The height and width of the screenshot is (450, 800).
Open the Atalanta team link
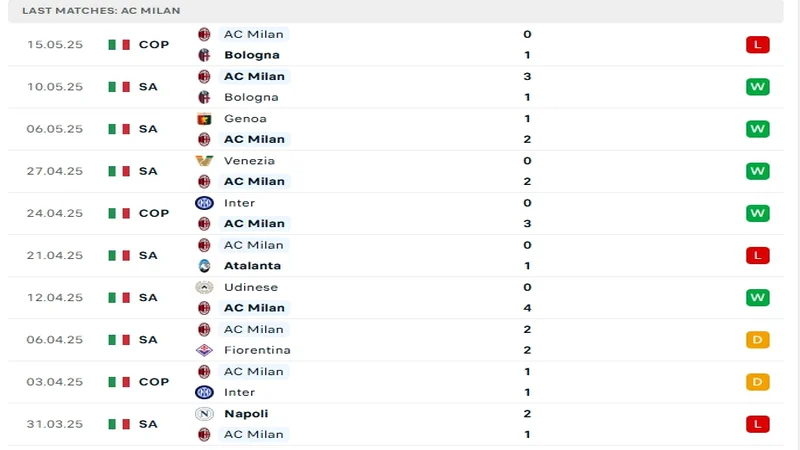(x=252, y=266)
